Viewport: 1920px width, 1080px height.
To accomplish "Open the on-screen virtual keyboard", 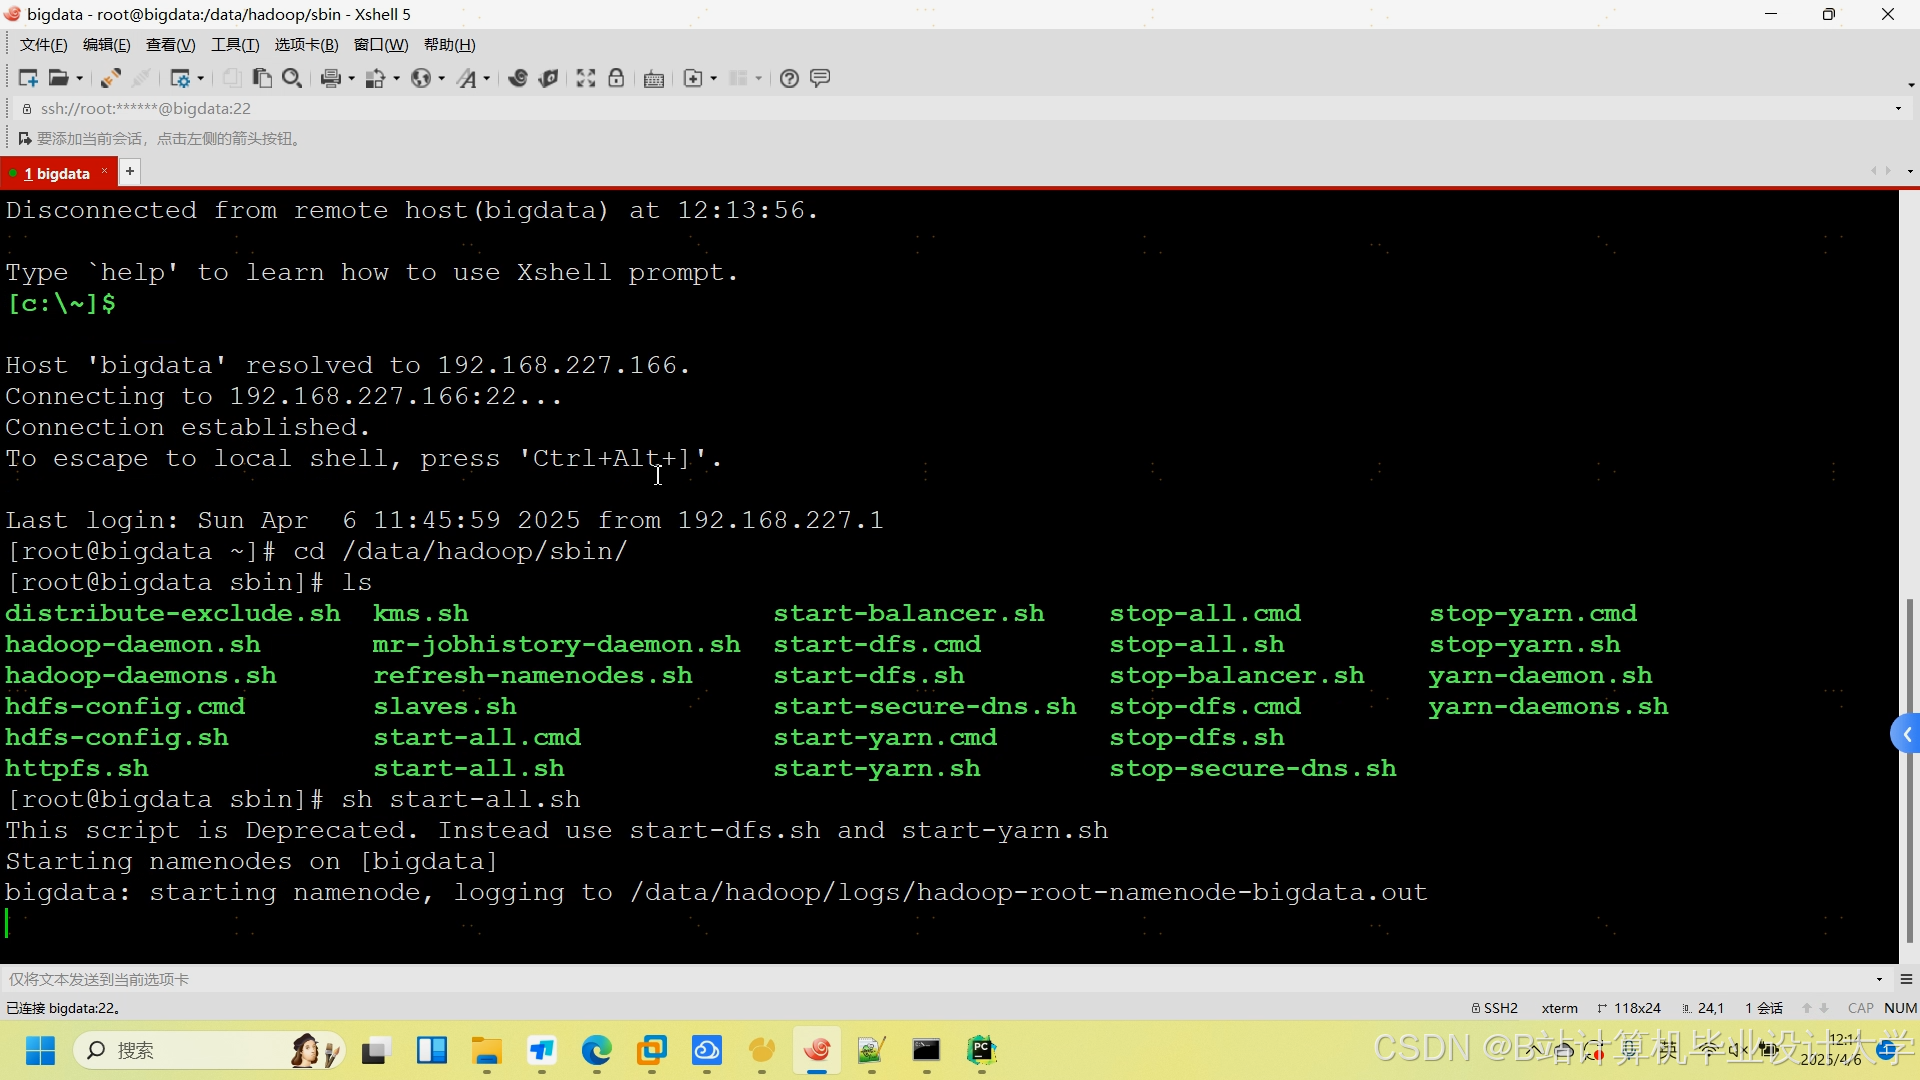I will [x=654, y=78].
